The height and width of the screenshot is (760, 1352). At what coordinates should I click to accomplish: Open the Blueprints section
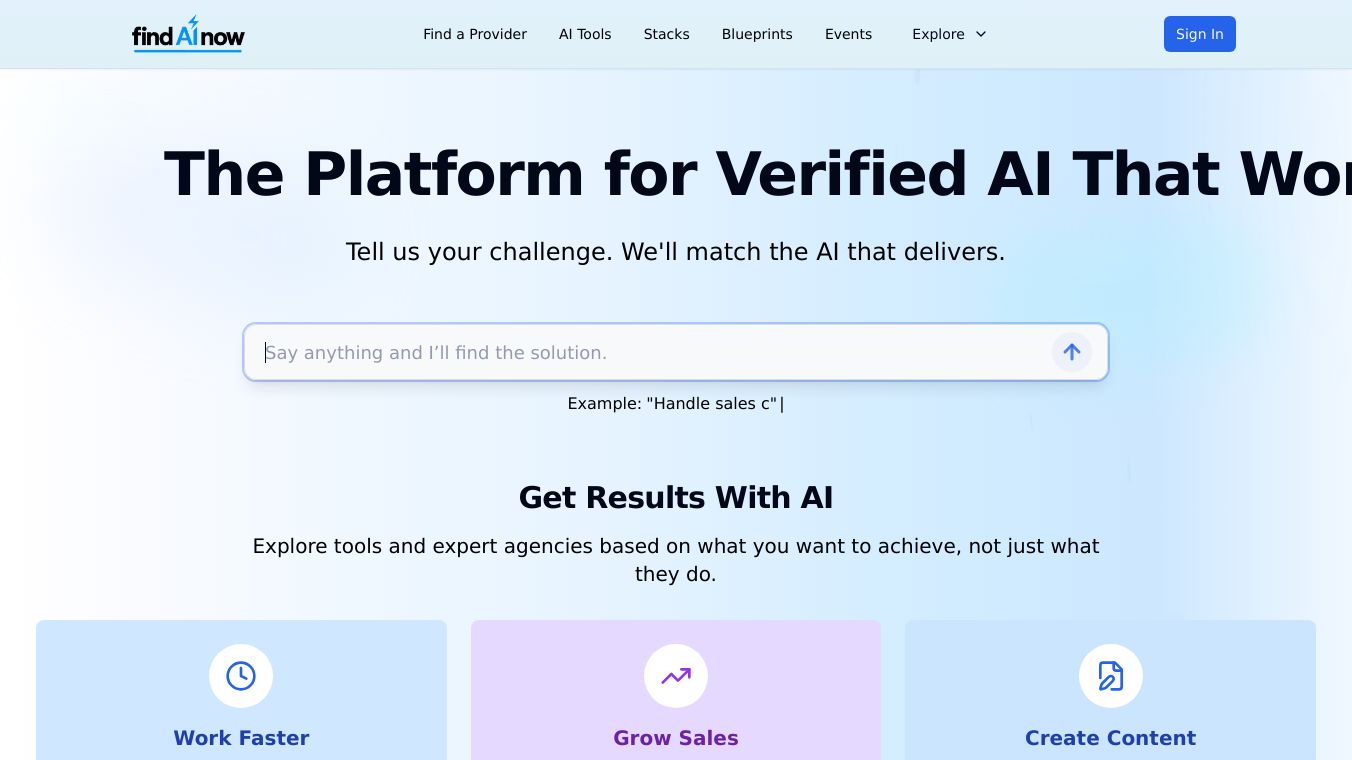point(757,34)
